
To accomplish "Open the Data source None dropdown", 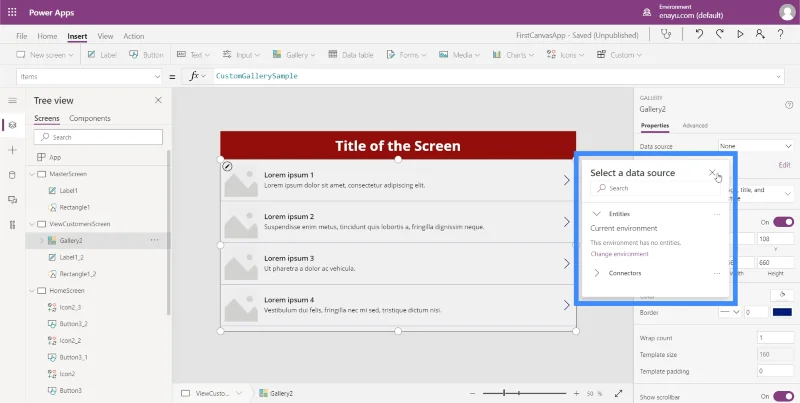I will [756, 146].
